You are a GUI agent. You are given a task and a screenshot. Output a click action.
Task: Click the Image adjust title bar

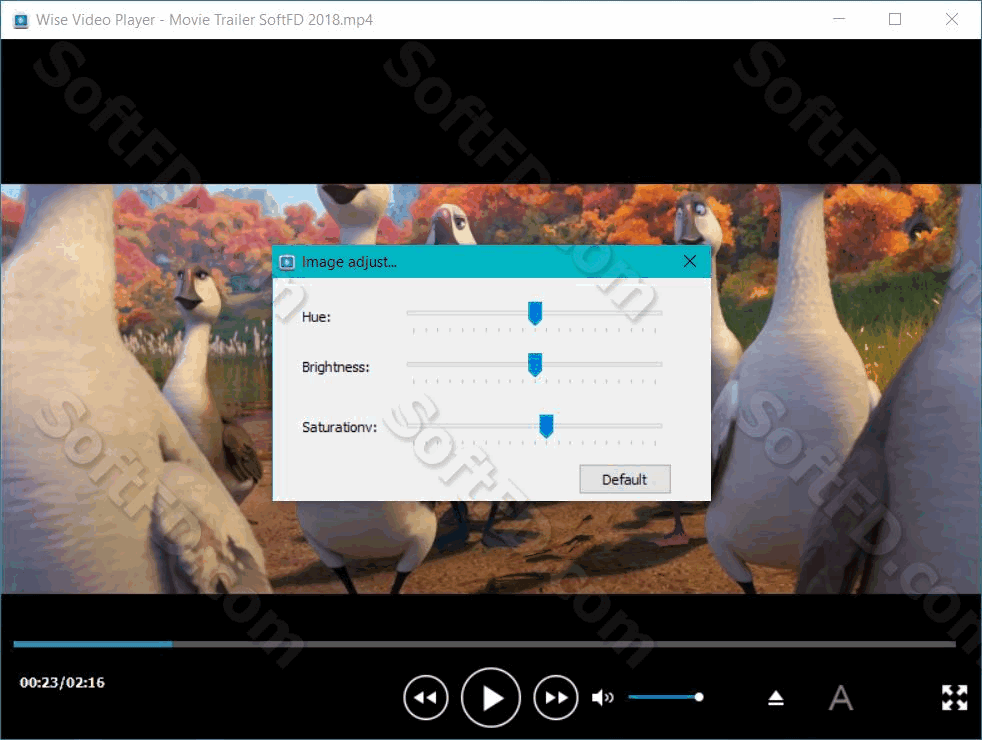pyautogui.click(x=492, y=262)
